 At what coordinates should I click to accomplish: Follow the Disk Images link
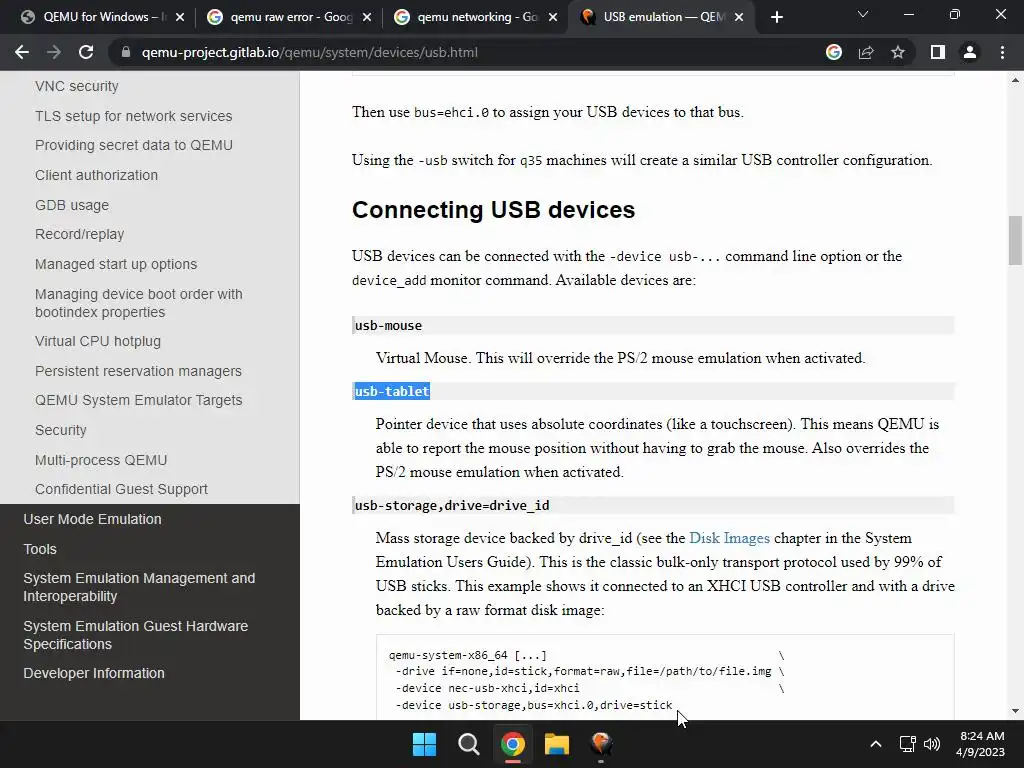tap(729, 538)
